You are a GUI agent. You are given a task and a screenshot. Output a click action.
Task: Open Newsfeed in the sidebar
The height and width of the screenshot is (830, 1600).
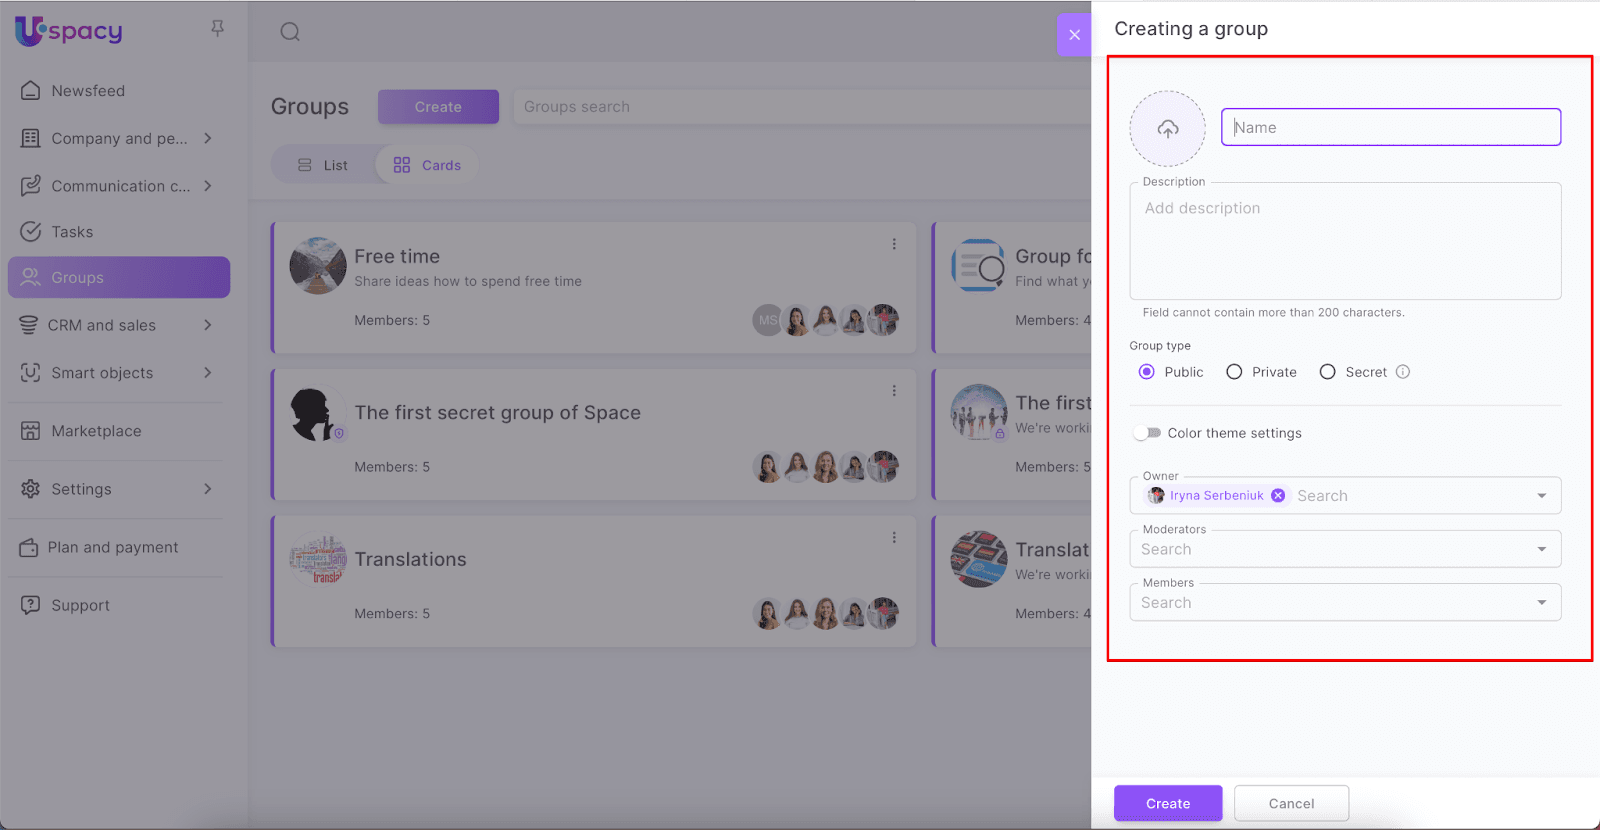[x=88, y=91]
